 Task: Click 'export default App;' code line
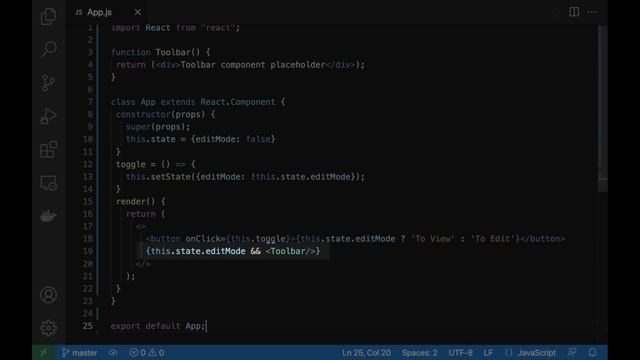click(158, 326)
